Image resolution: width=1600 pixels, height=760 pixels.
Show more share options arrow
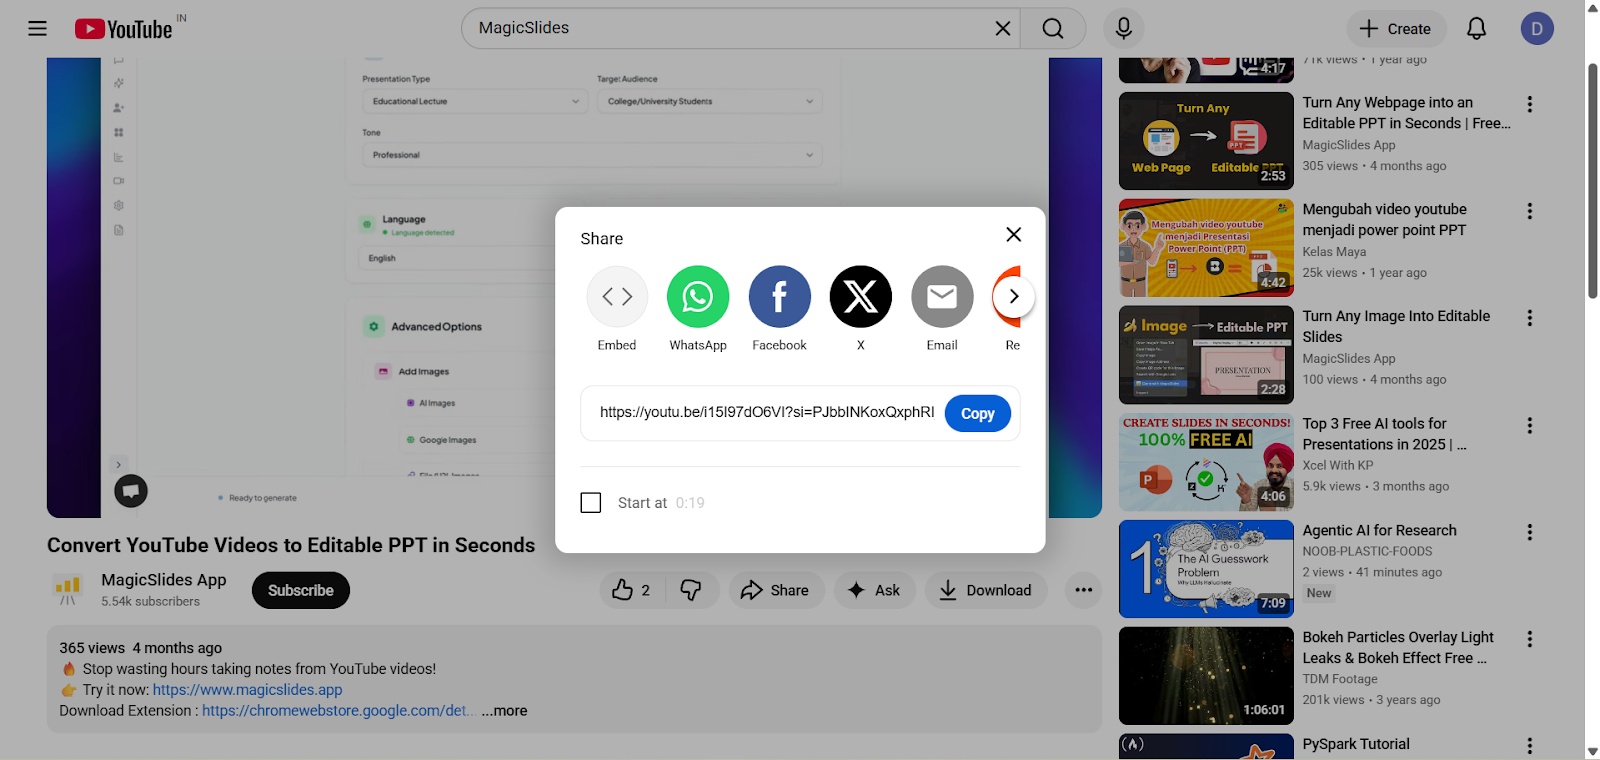pos(1014,296)
